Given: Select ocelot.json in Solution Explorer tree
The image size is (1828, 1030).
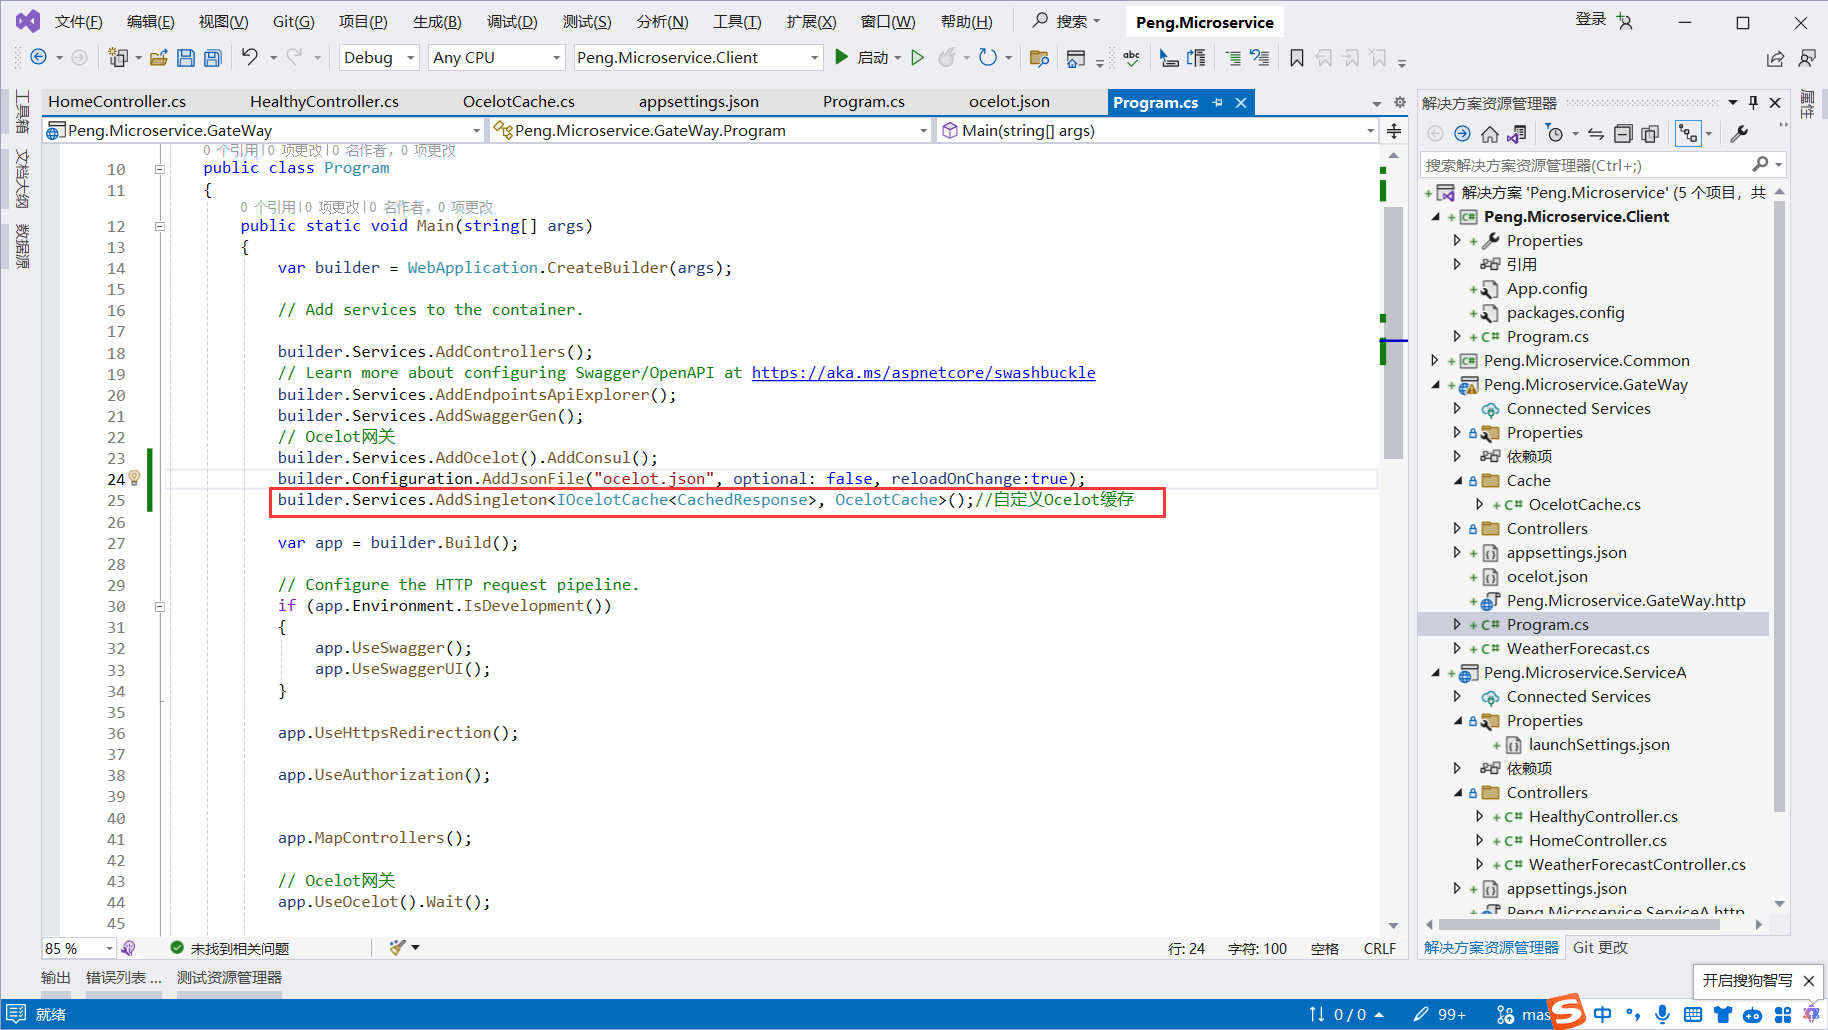Looking at the screenshot, I should [1547, 577].
